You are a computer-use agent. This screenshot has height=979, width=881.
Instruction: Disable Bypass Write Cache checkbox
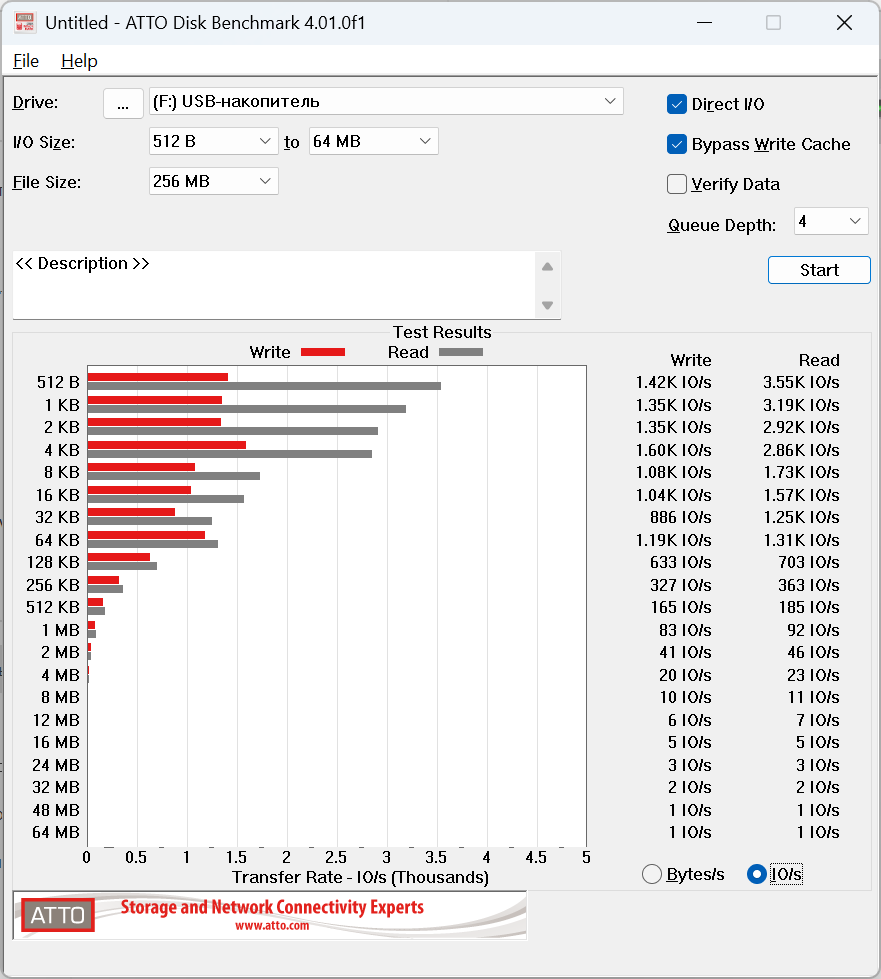tap(677, 144)
